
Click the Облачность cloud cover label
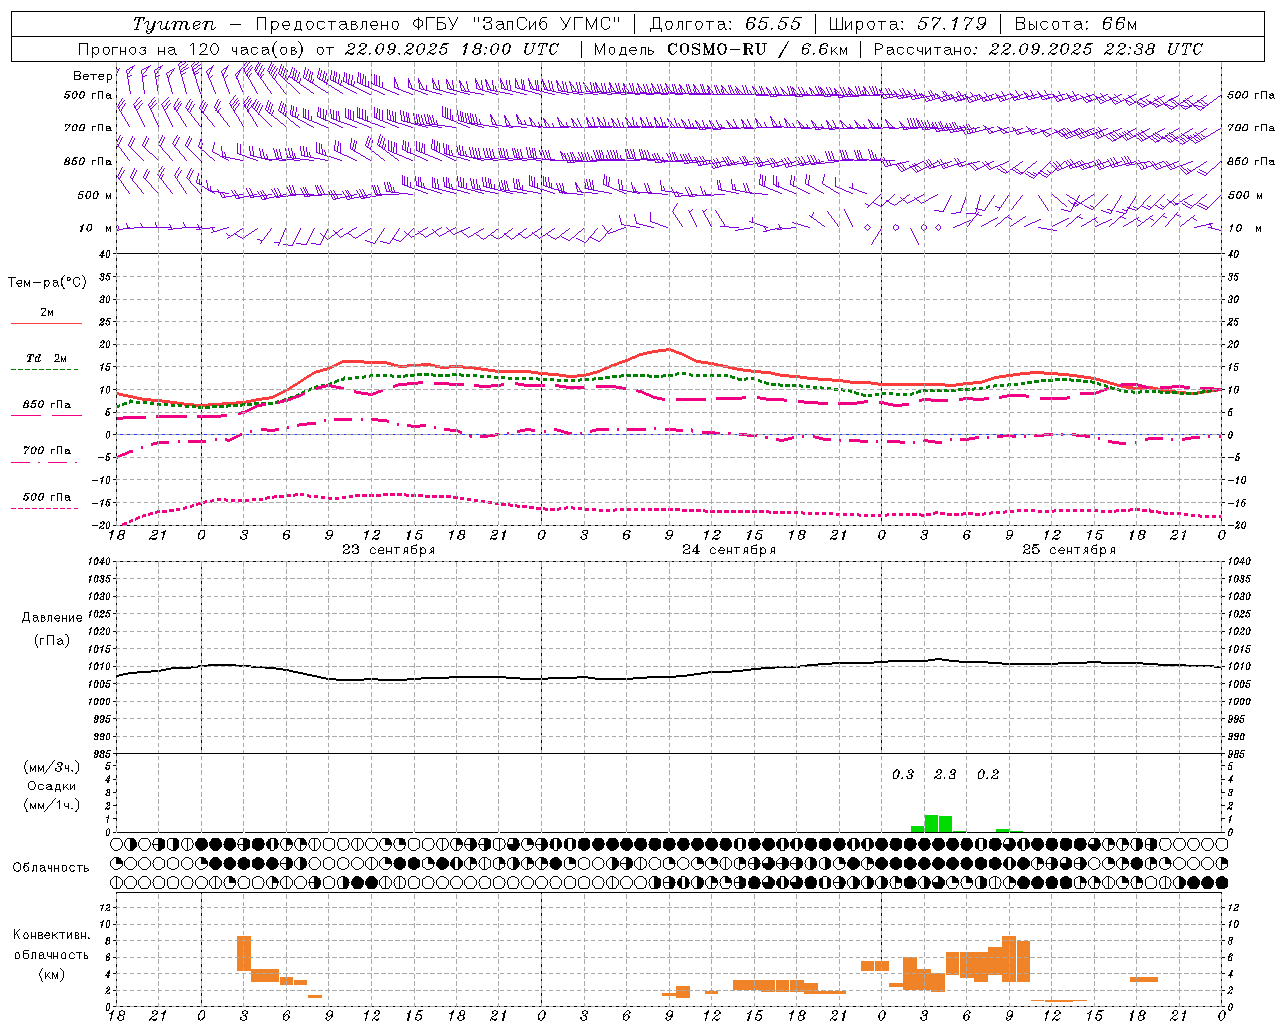[x=51, y=867]
